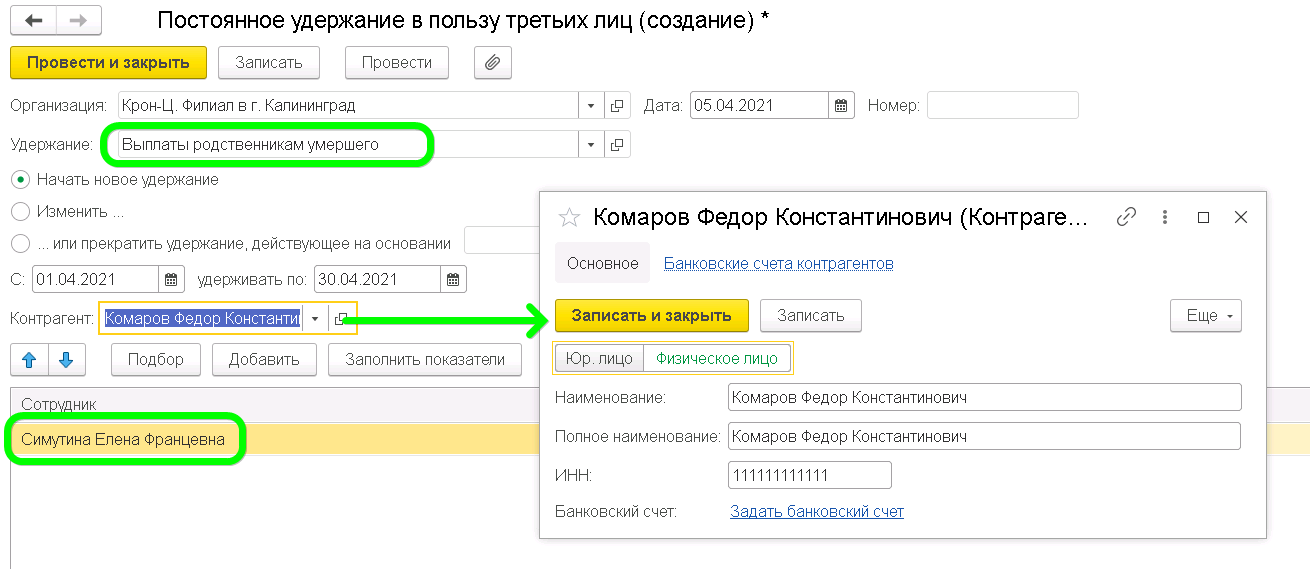1310x569 pixels.
Task: Move the row up with the blue arrow
Action: click(x=29, y=360)
